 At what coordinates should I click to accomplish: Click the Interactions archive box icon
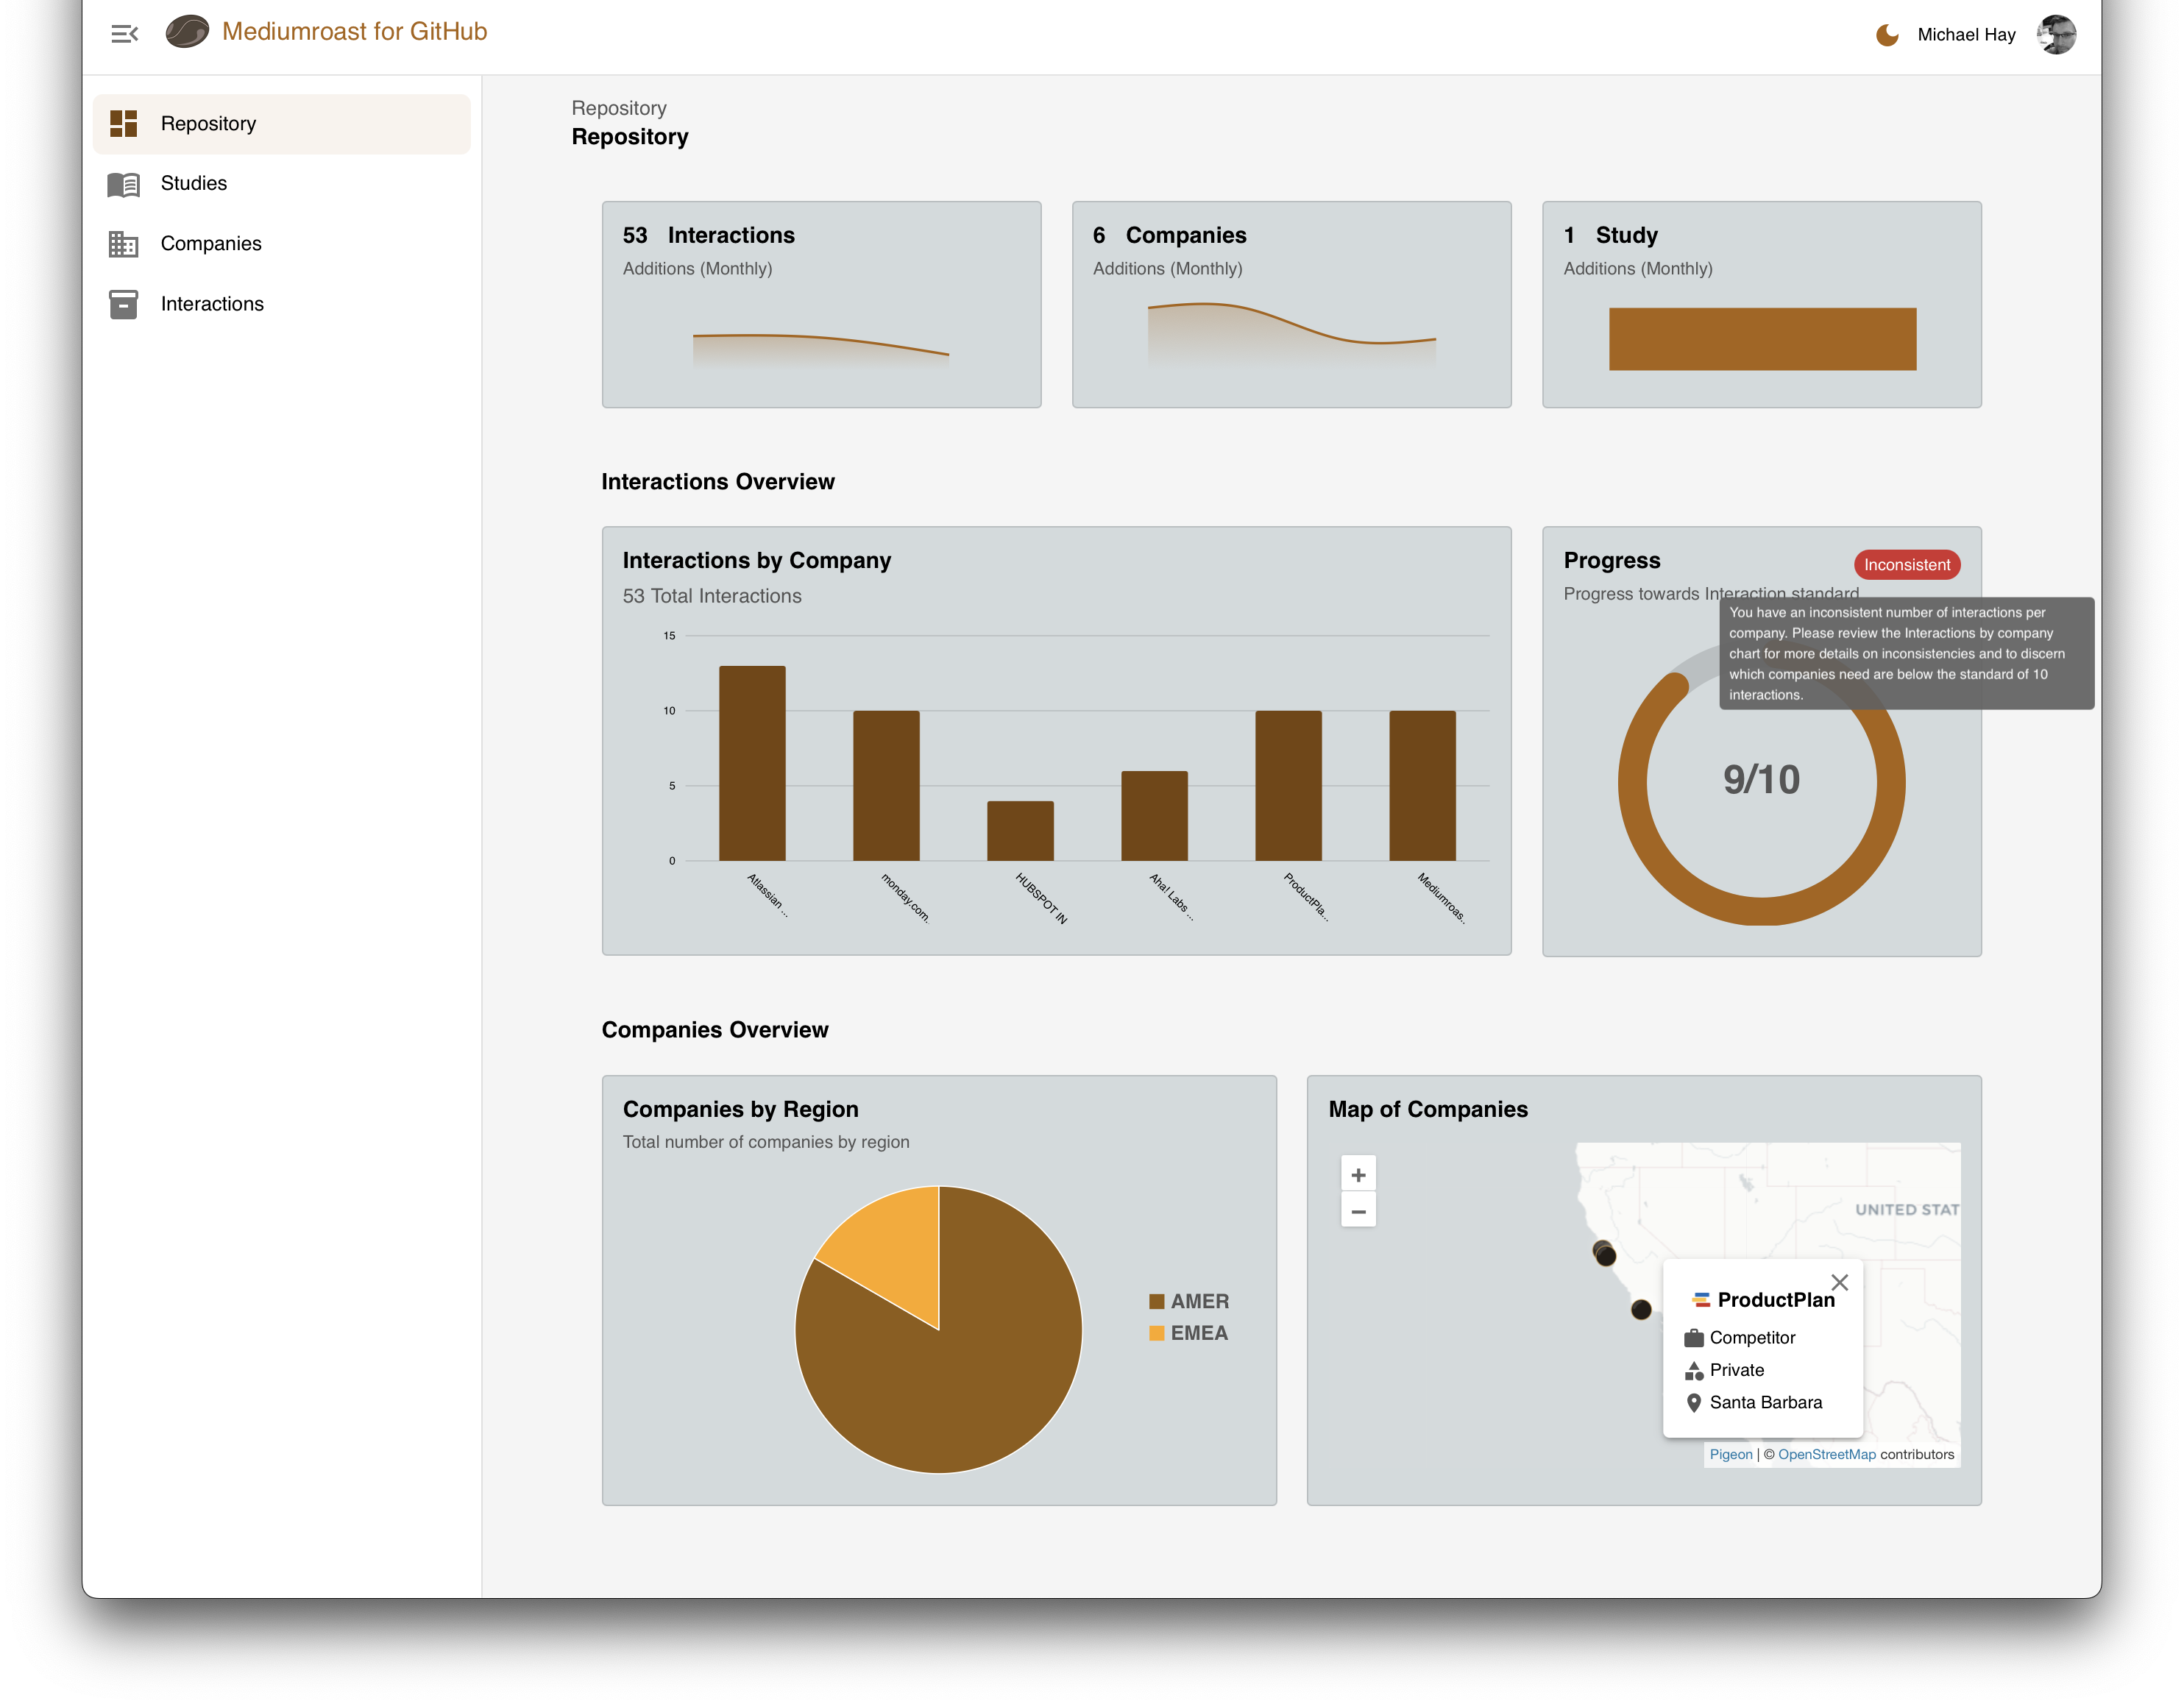[x=123, y=304]
